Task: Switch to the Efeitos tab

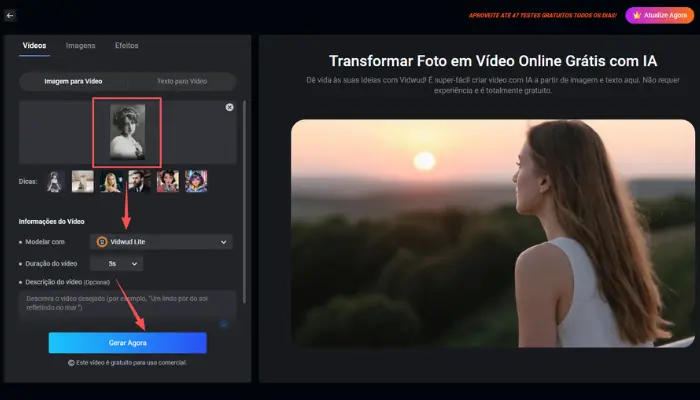Action: [x=127, y=46]
